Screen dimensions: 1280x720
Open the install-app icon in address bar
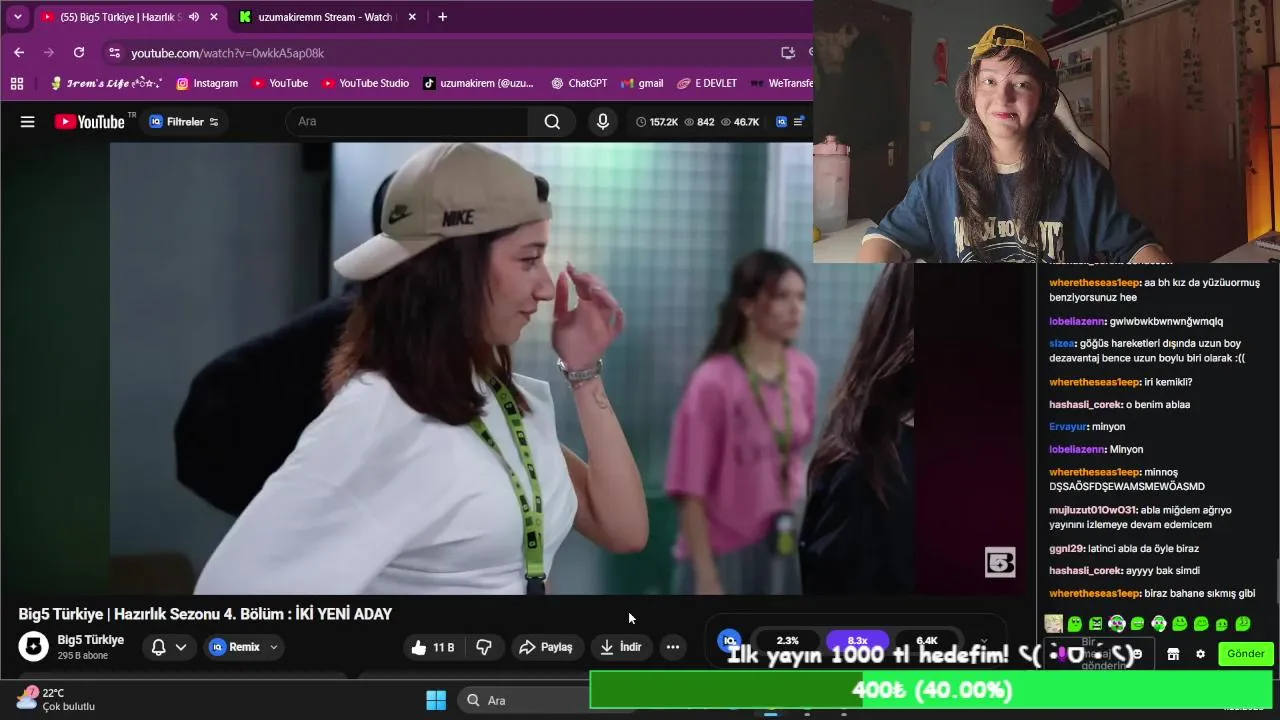tap(788, 53)
